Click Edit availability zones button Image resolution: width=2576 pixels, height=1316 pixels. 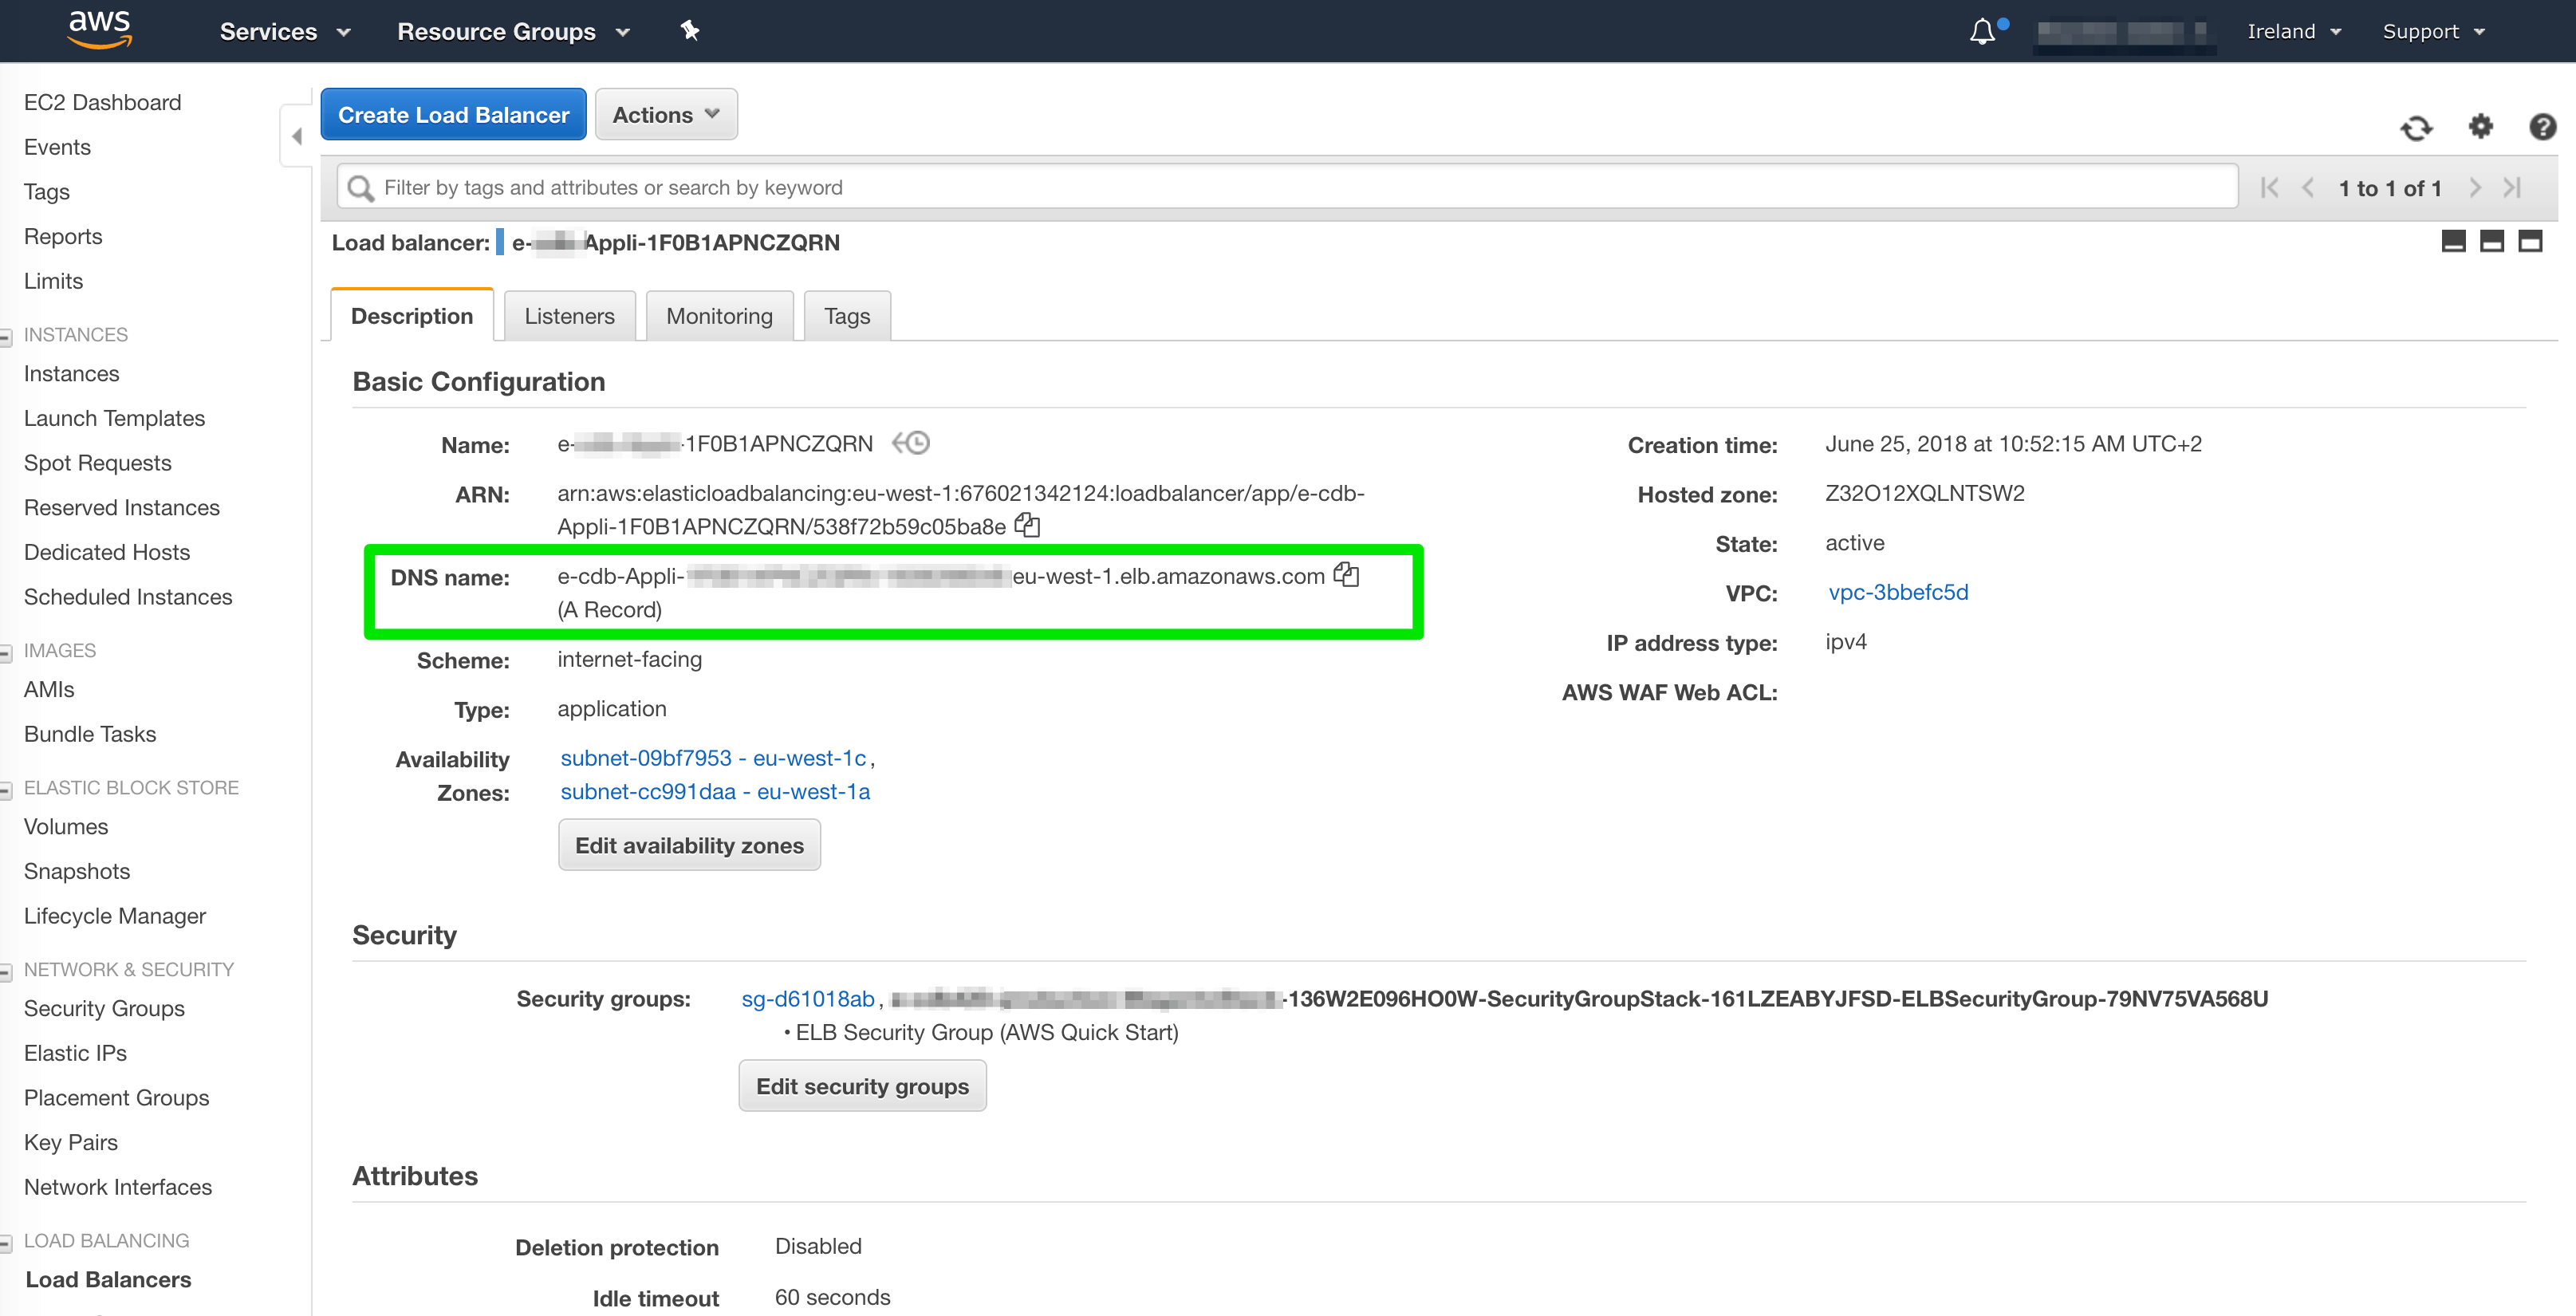coord(689,845)
